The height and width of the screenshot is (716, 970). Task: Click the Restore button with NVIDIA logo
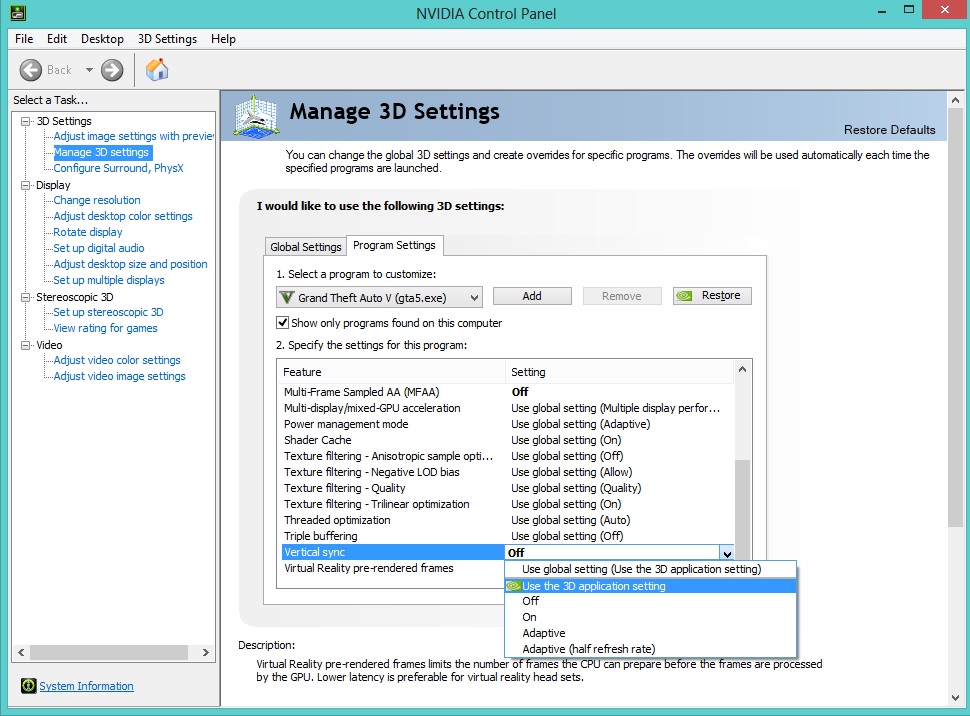[x=712, y=296]
